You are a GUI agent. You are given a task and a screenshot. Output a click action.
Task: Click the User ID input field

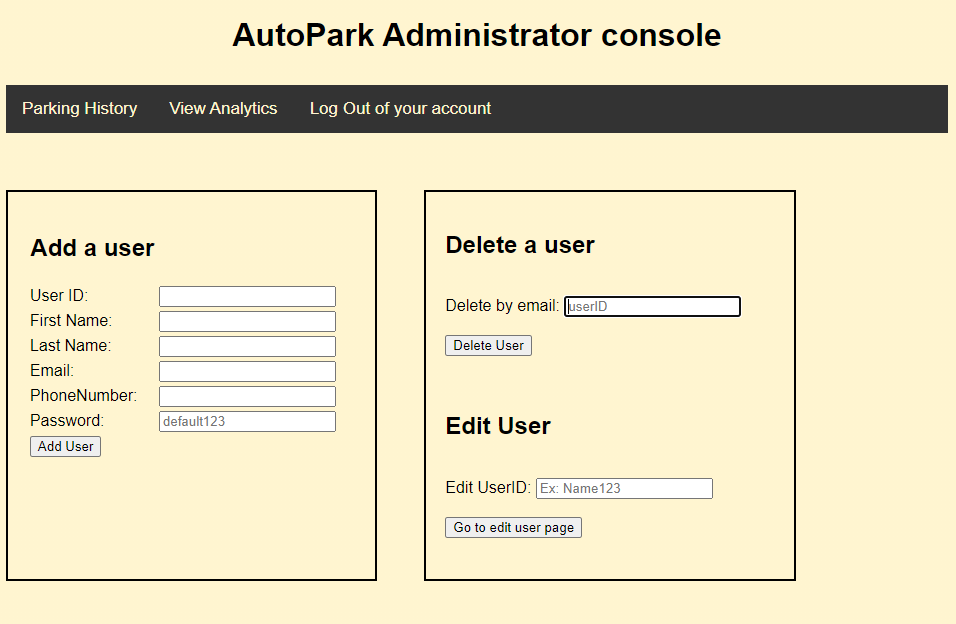pos(247,296)
